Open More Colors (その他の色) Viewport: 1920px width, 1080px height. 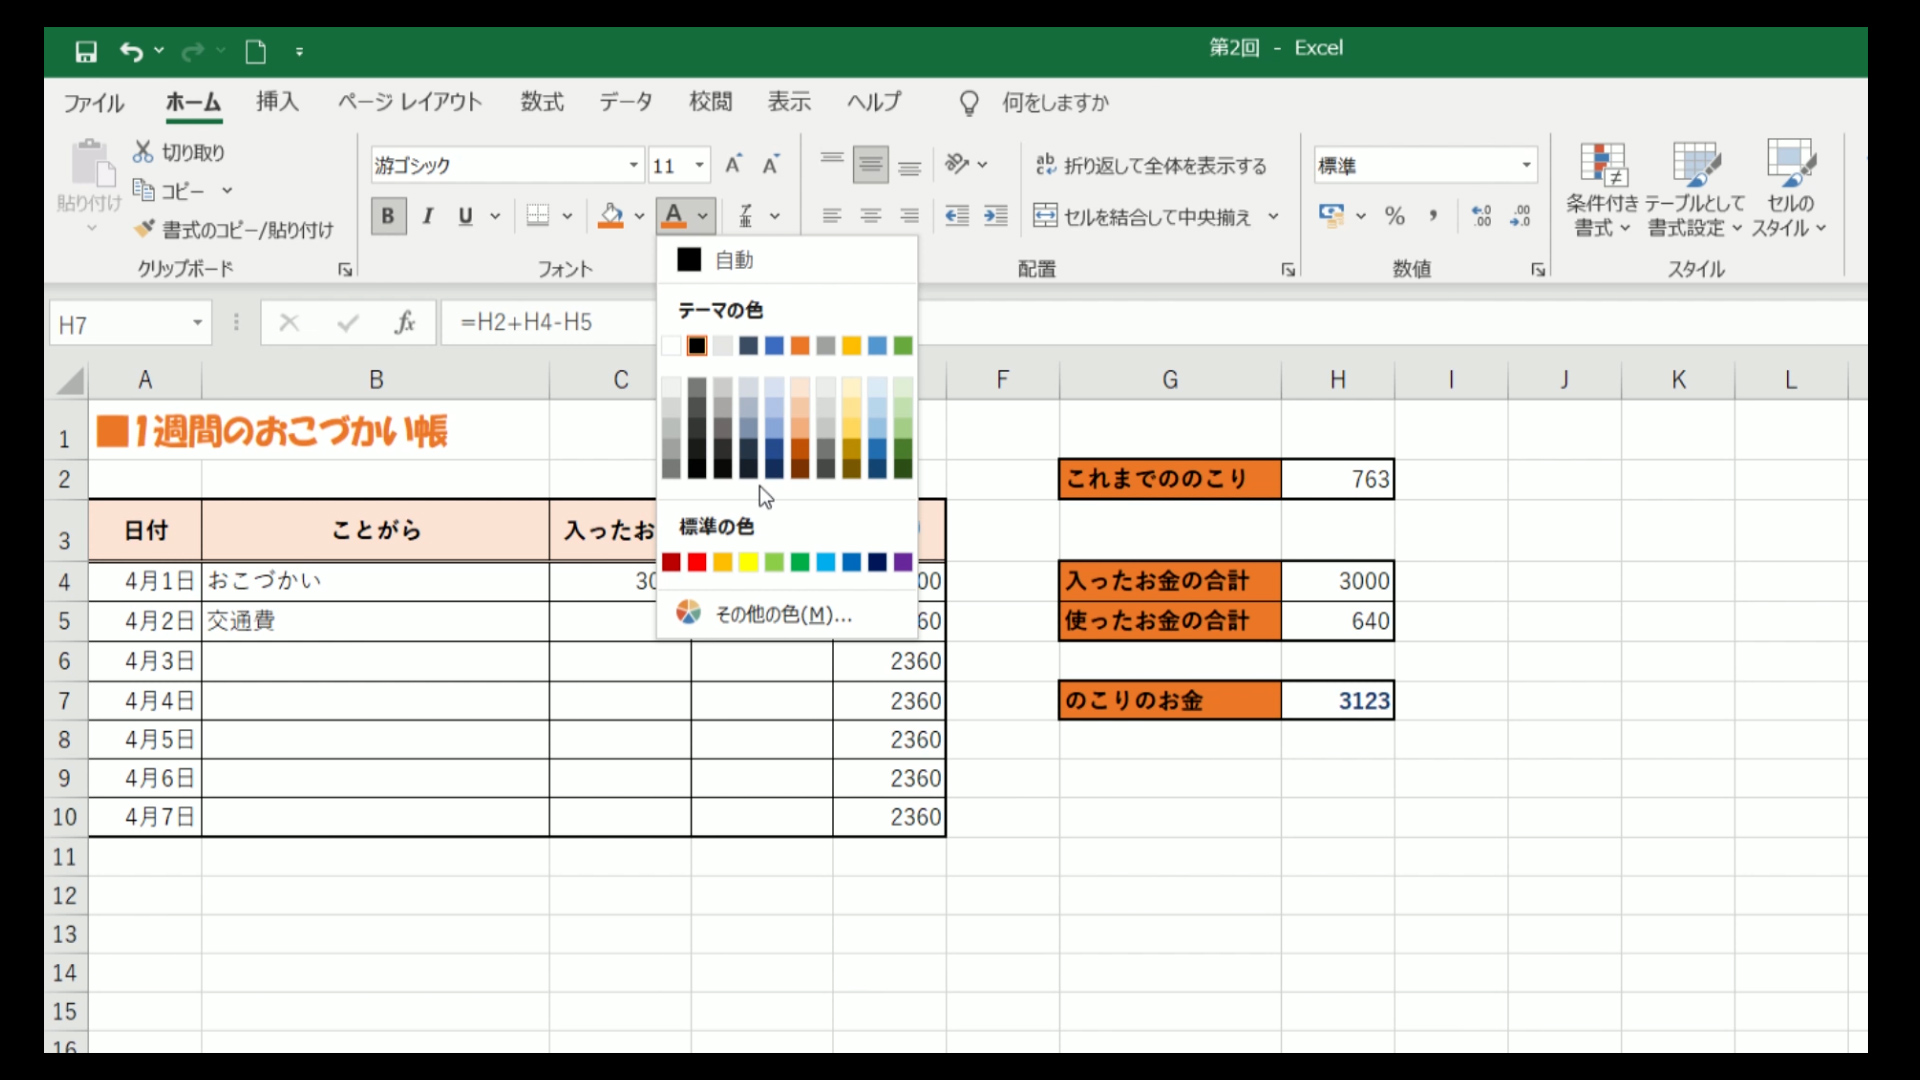[787, 613]
